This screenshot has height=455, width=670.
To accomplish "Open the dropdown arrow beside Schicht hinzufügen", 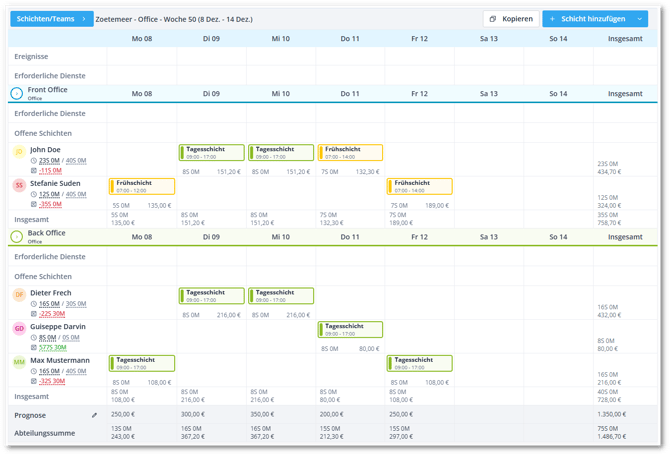I will 641,19.
